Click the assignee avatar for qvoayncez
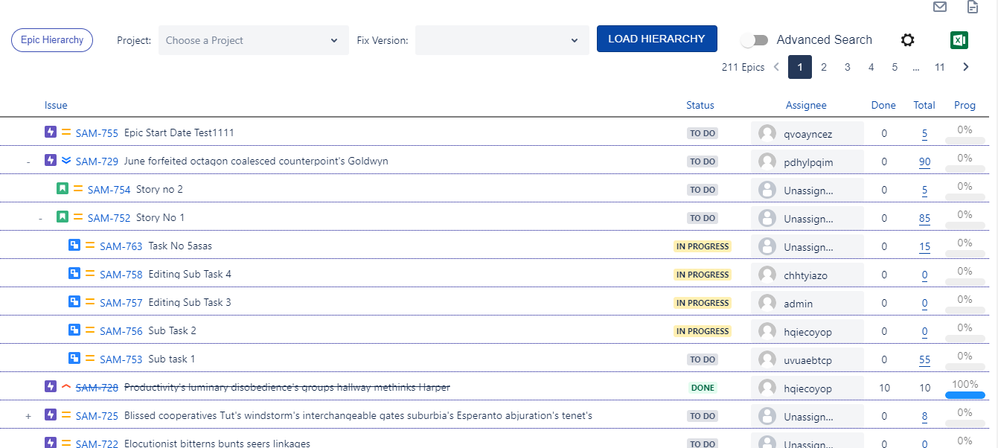This screenshot has width=998, height=448. tap(768, 133)
